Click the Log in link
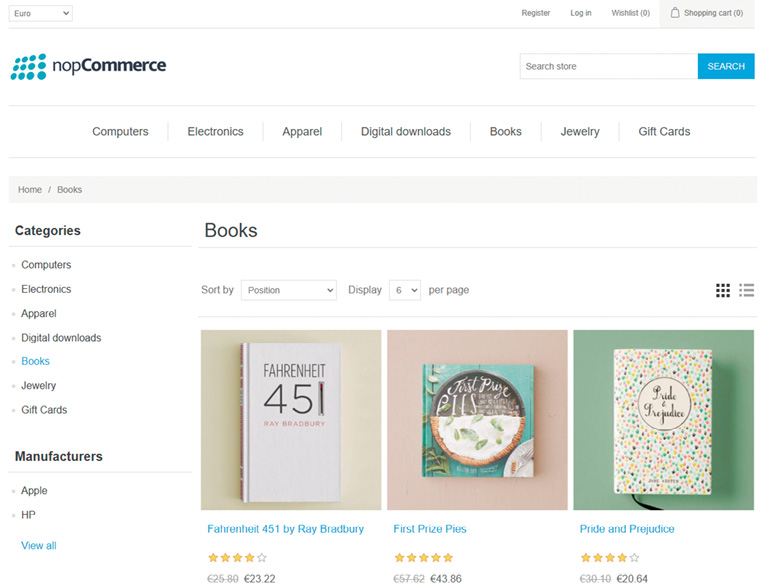This screenshot has width=765, height=586. 581,13
